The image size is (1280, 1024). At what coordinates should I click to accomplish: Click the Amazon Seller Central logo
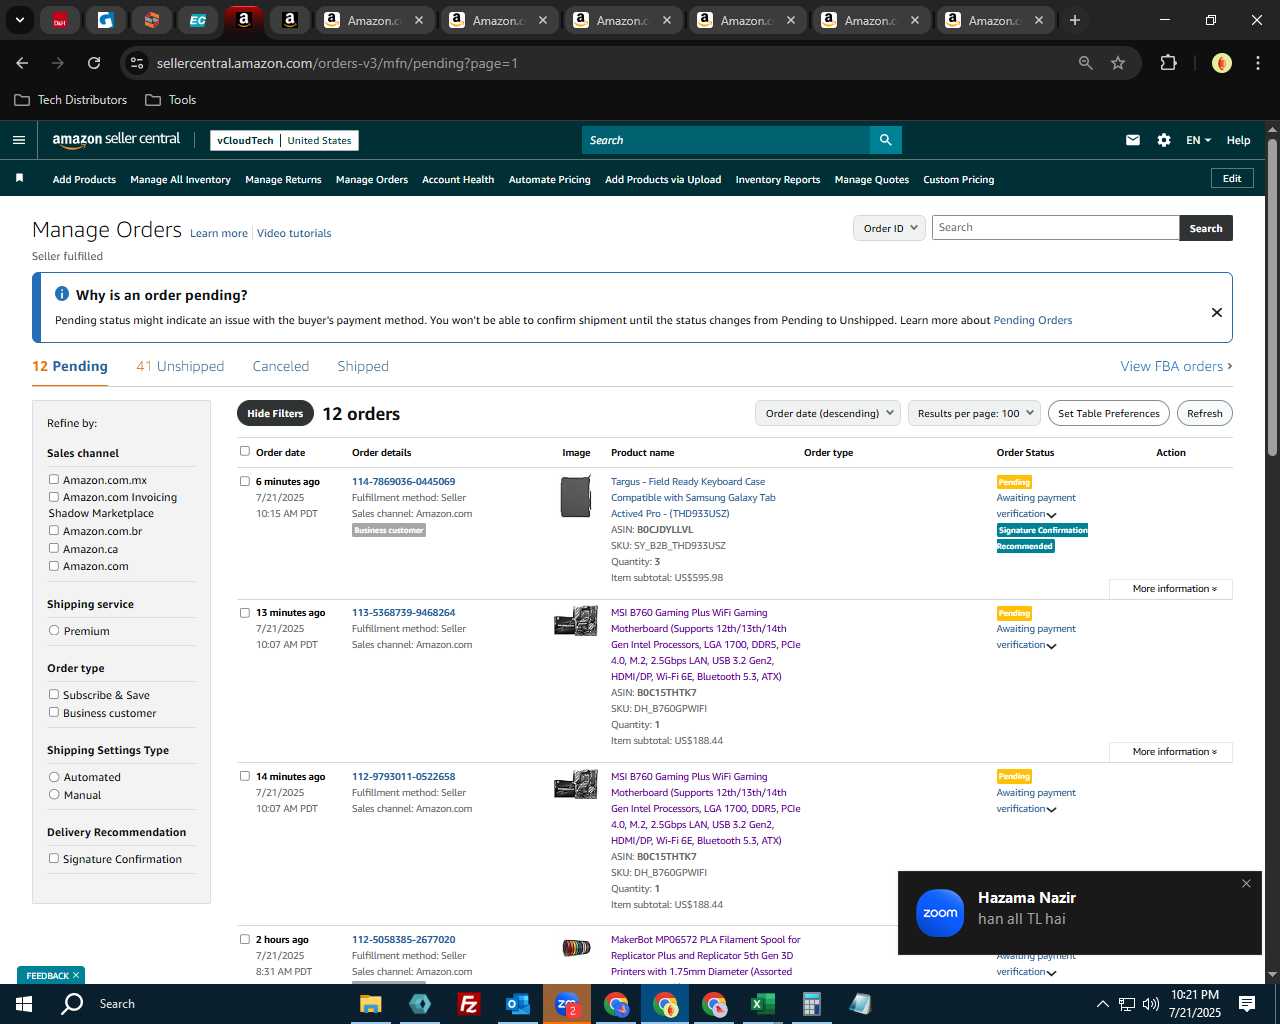[x=116, y=140]
